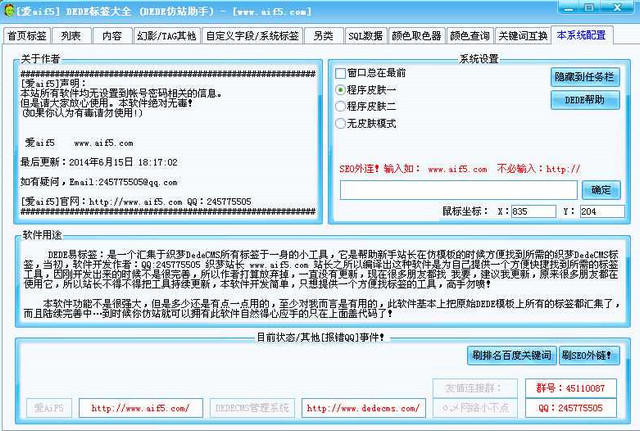The width and height of the screenshot is (640, 431).
Task: Click the app icon in the title bar
Action: 8,11
